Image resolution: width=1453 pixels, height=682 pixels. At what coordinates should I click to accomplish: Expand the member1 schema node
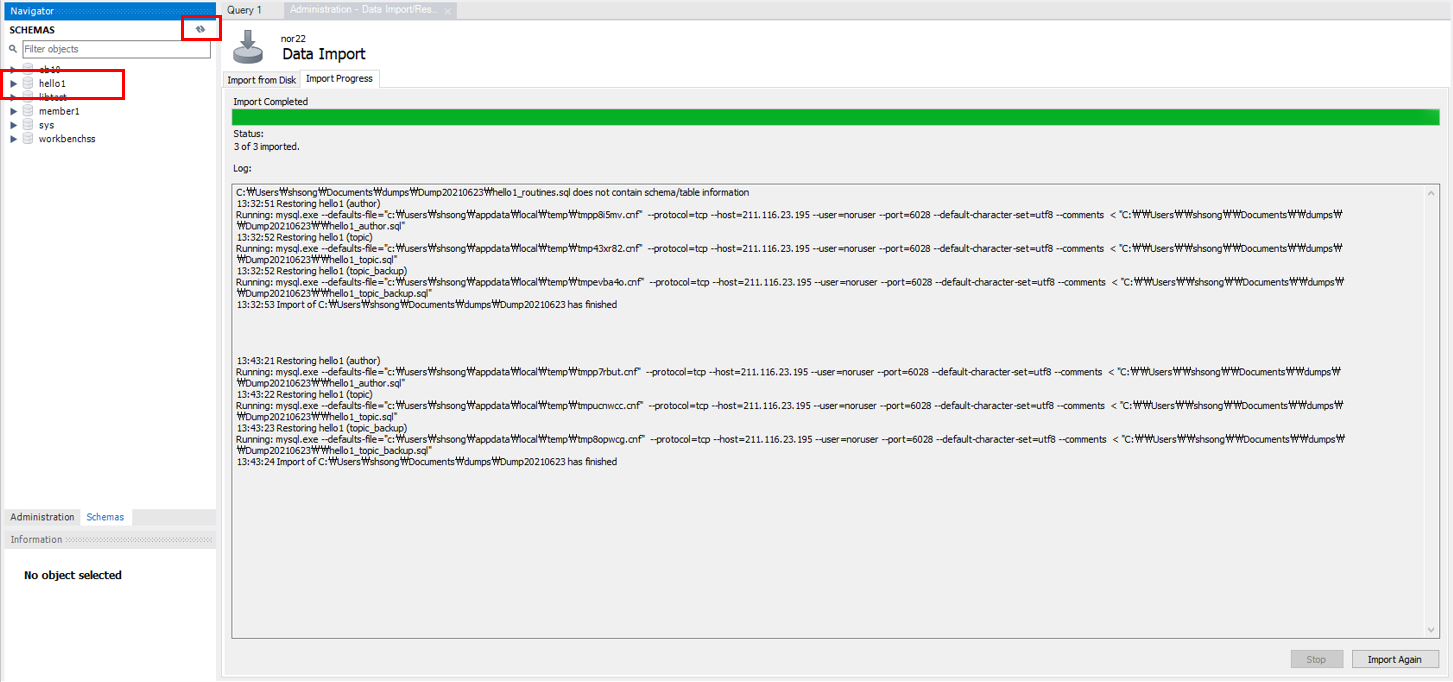pos(13,111)
